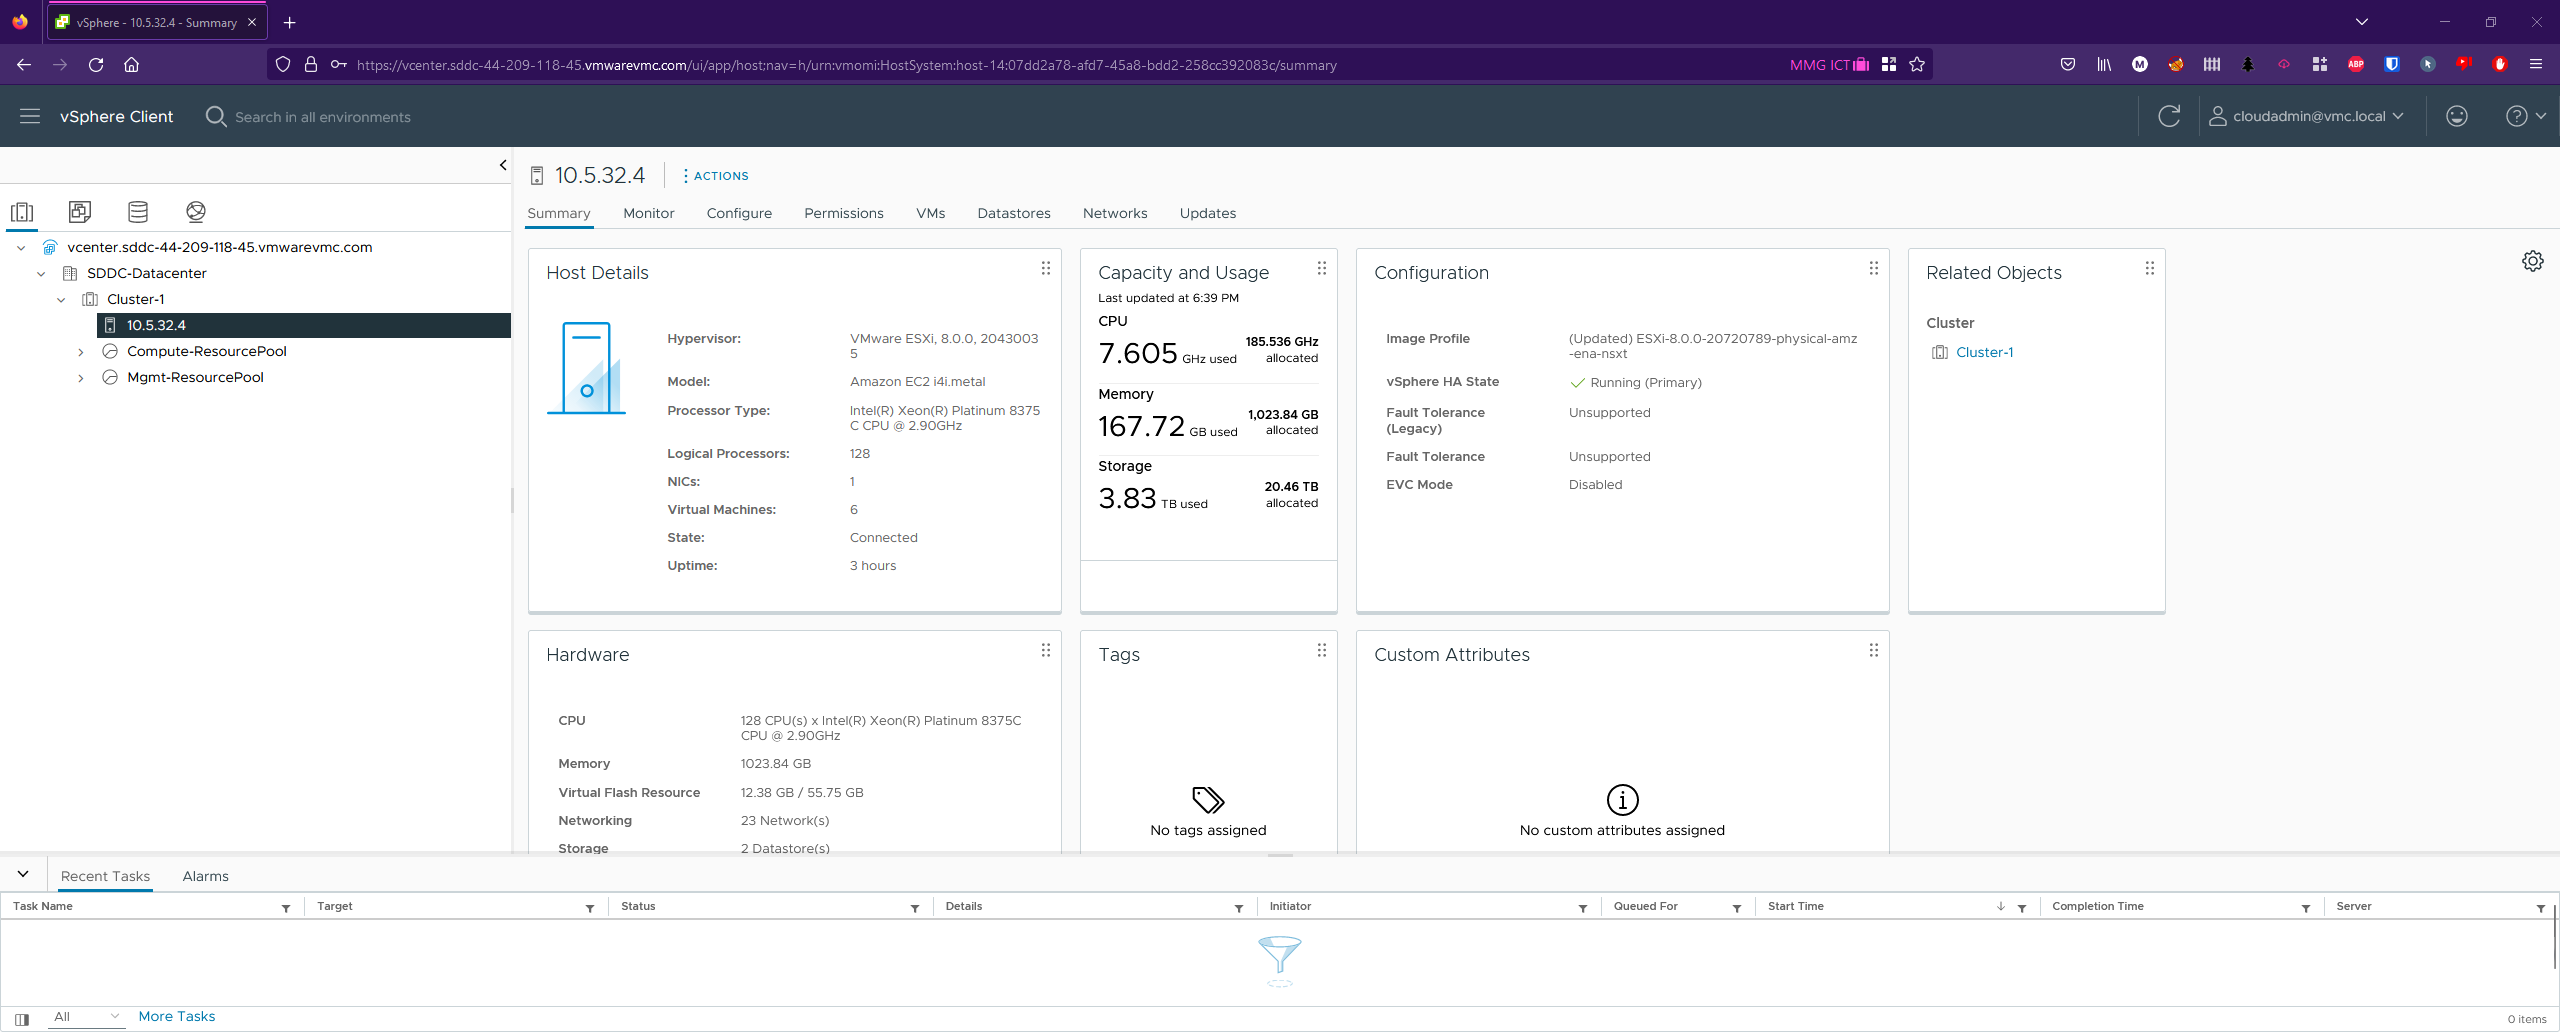Open the More Tasks link
This screenshot has height=1032, width=2560.
pyautogui.click(x=177, y=1016)
